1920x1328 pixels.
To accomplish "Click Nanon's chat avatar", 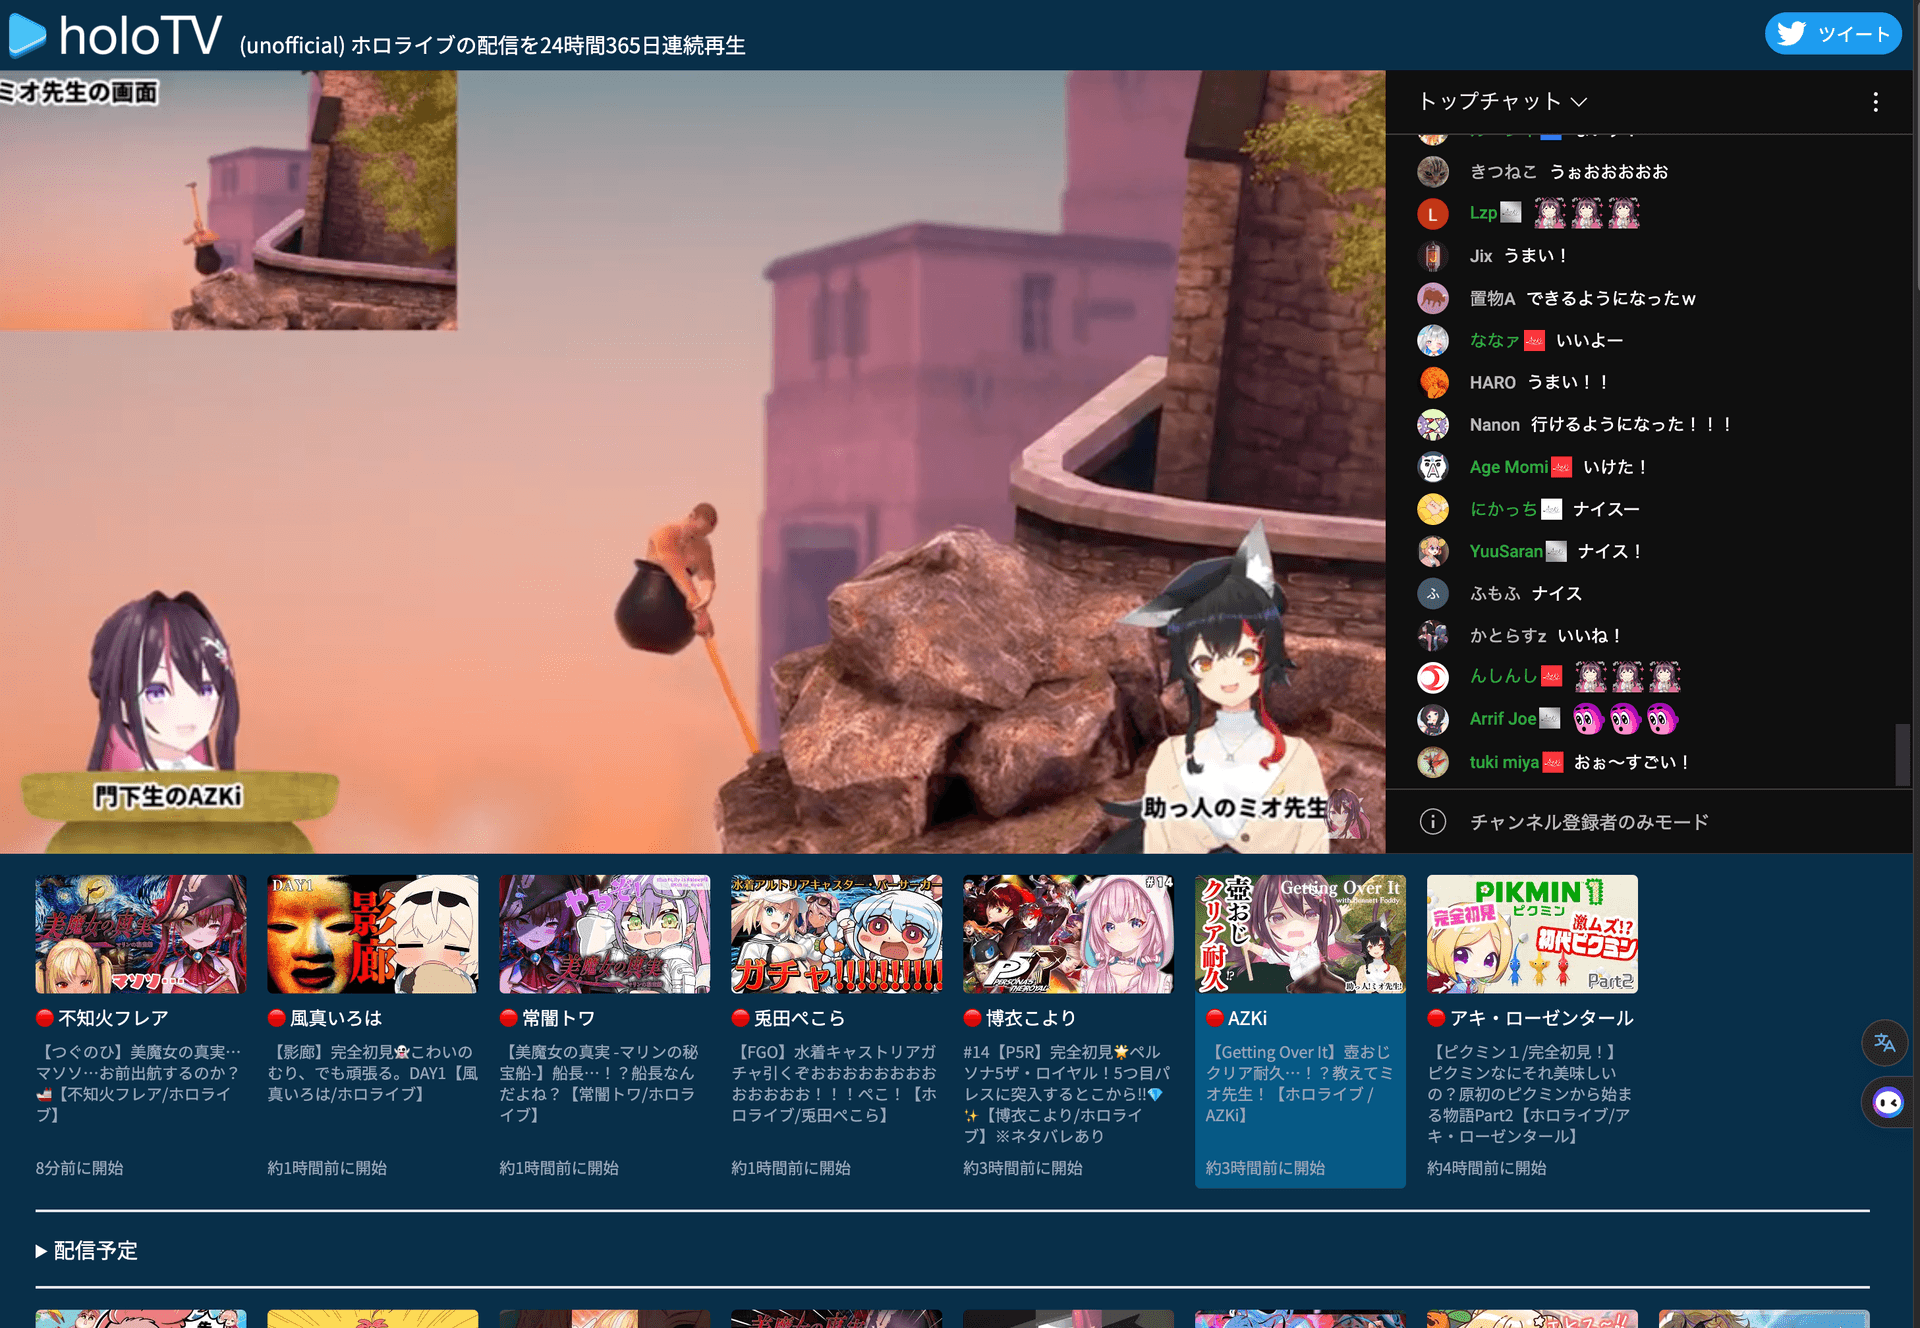I will coord(1433,424).
